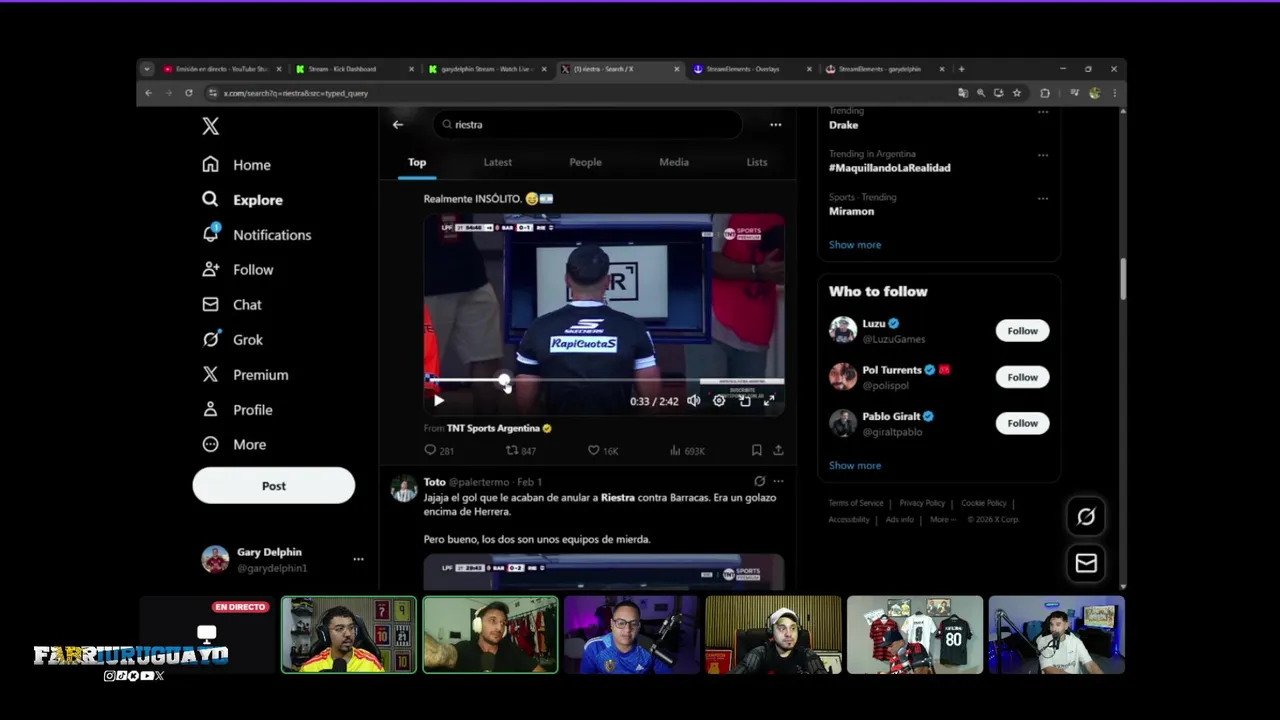Switch to the Media tab
The width and height of the screenshot is (1280, 720).
(x=674, y=162)
